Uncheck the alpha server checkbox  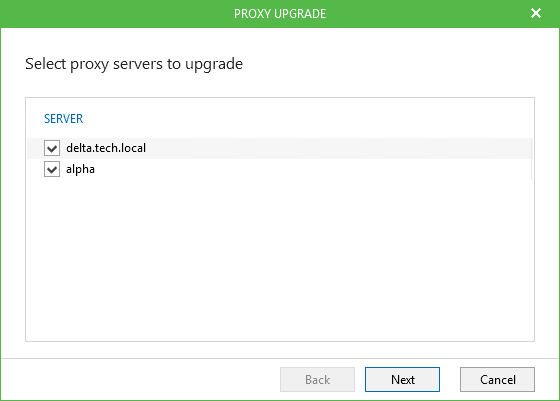coord(52,169)
